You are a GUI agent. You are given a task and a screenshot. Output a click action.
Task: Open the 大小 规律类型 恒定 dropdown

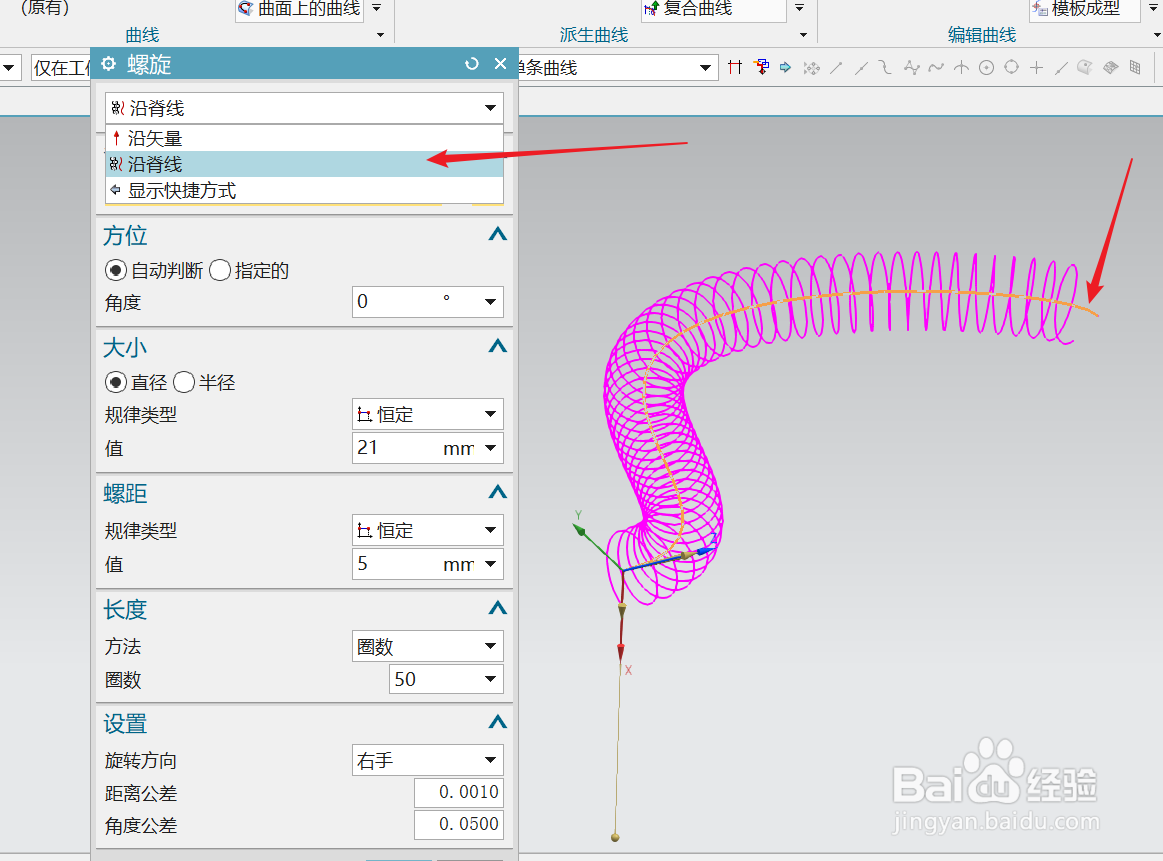[x=428, y=415]
